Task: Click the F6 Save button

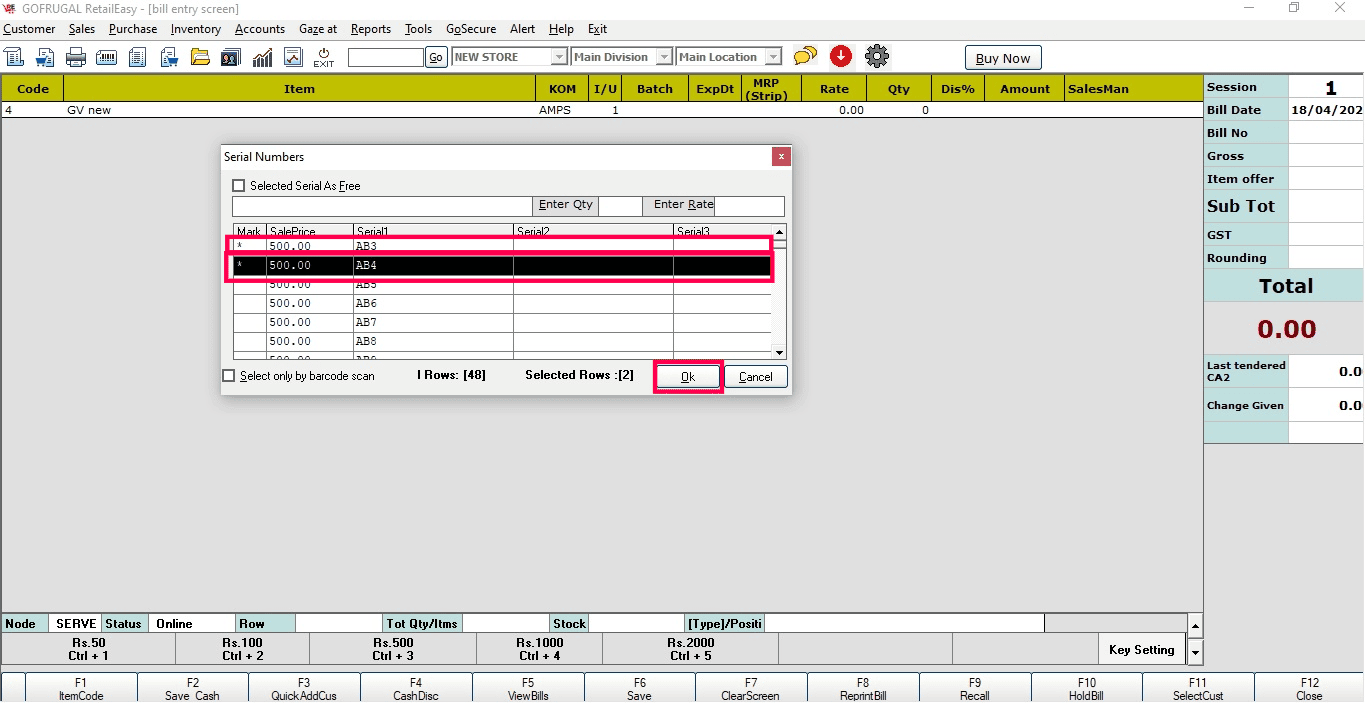Action: (640, 689)
